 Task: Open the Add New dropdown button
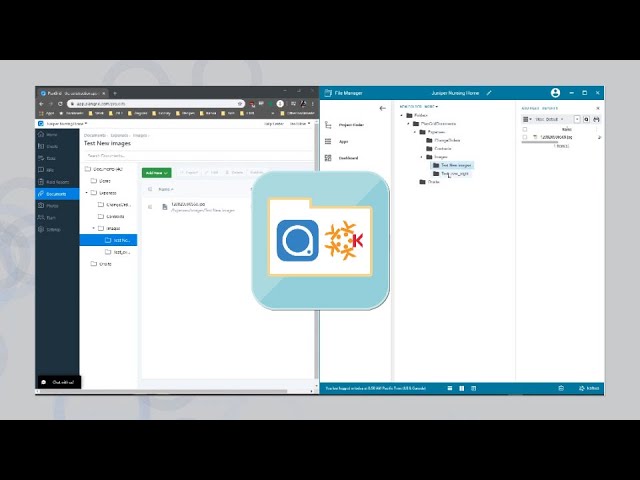(x=156, y=173)
